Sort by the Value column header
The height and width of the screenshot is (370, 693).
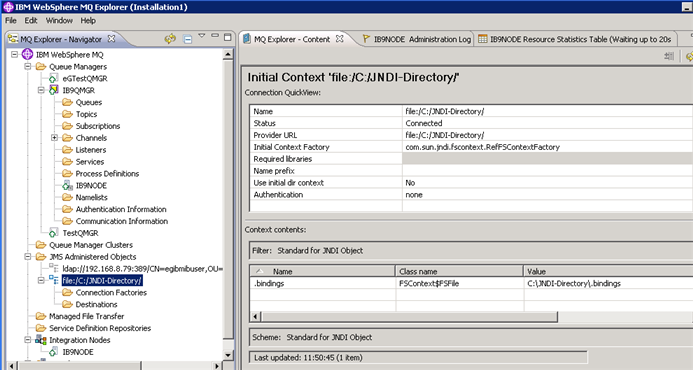(x=609, y=271)
